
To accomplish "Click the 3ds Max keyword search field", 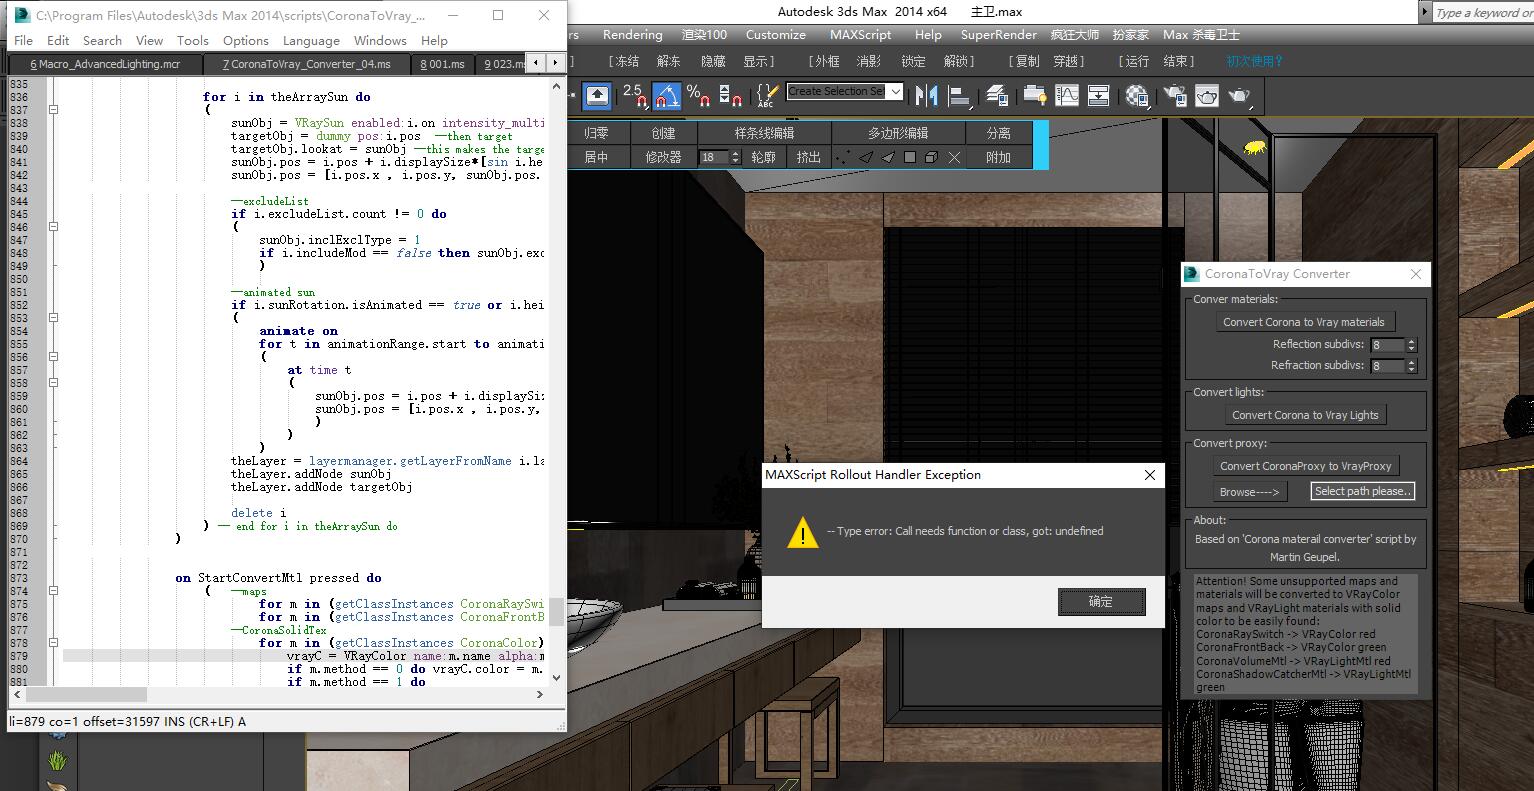I will coord(1483,13).
